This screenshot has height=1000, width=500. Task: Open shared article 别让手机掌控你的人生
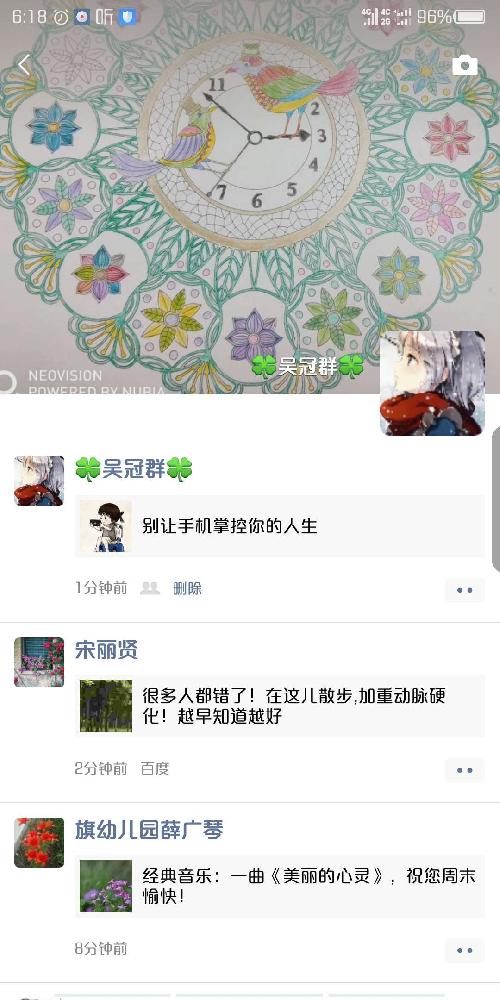(279, 526)
